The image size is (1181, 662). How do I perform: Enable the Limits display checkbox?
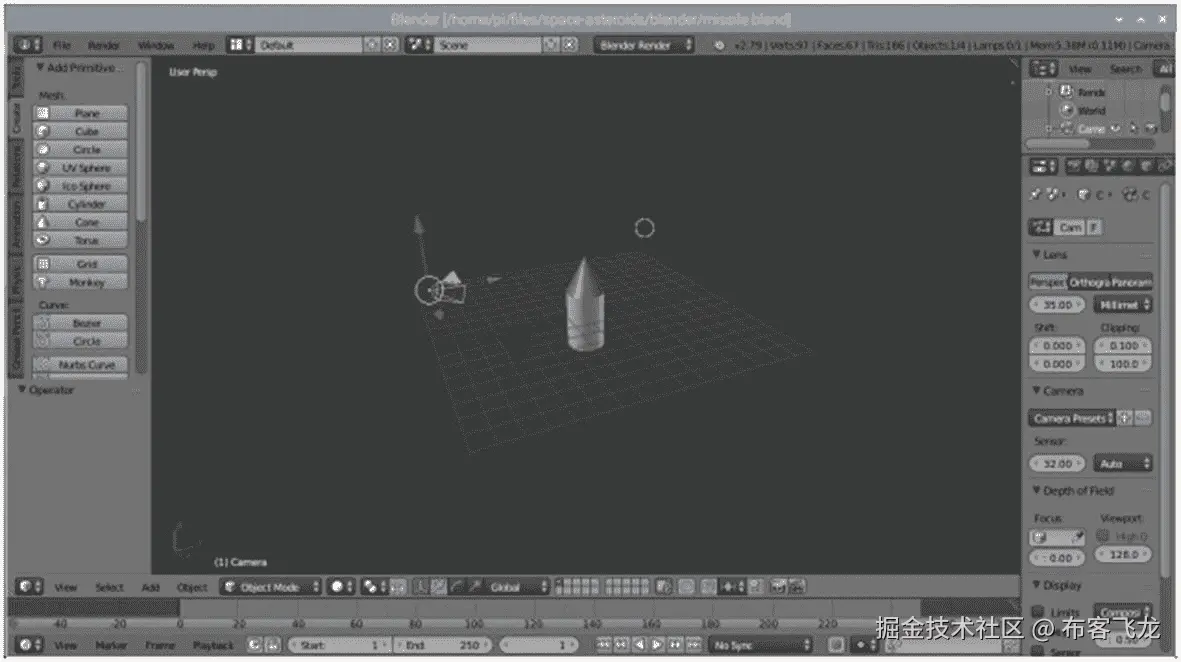[x=1038, y=612]
